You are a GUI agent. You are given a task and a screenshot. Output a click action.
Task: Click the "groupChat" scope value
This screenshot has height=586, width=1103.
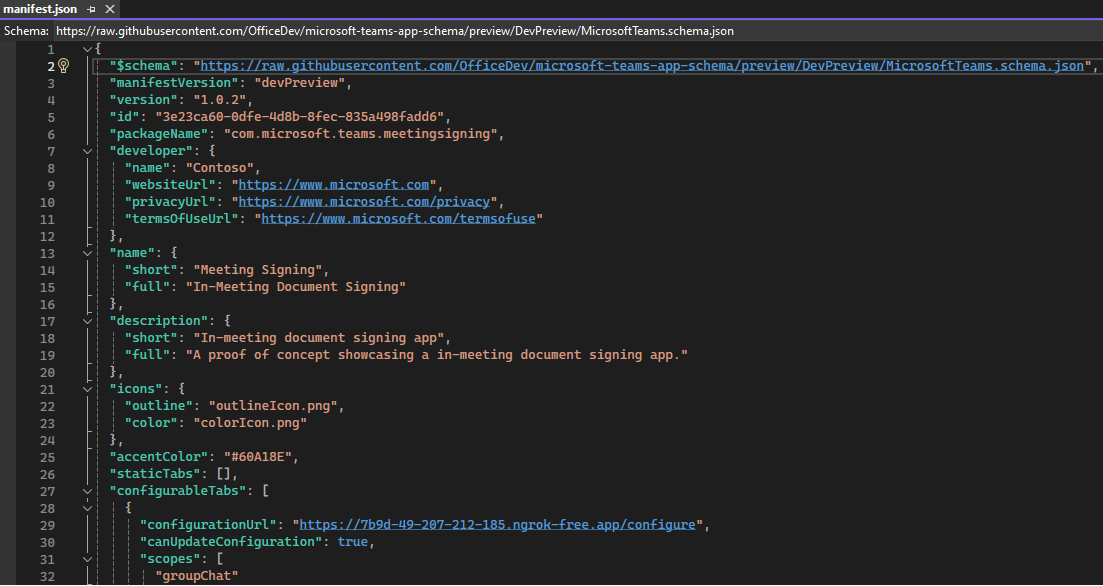click(x=197, y=577)
